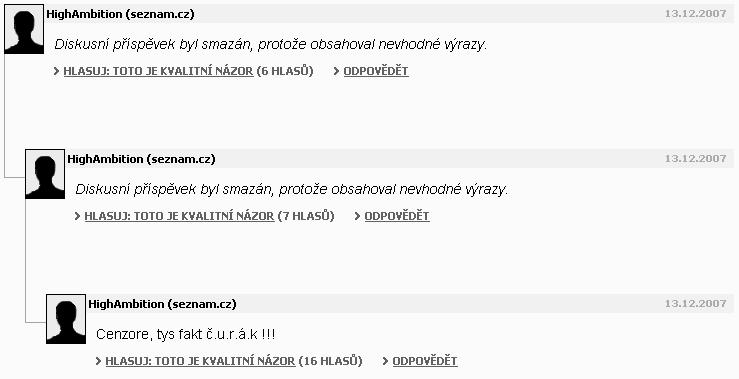Click the arrow before the 6-votes "Hlasuj" link
Image resolution: width=739 pixels, height=379 pixels.
(57, 71)
